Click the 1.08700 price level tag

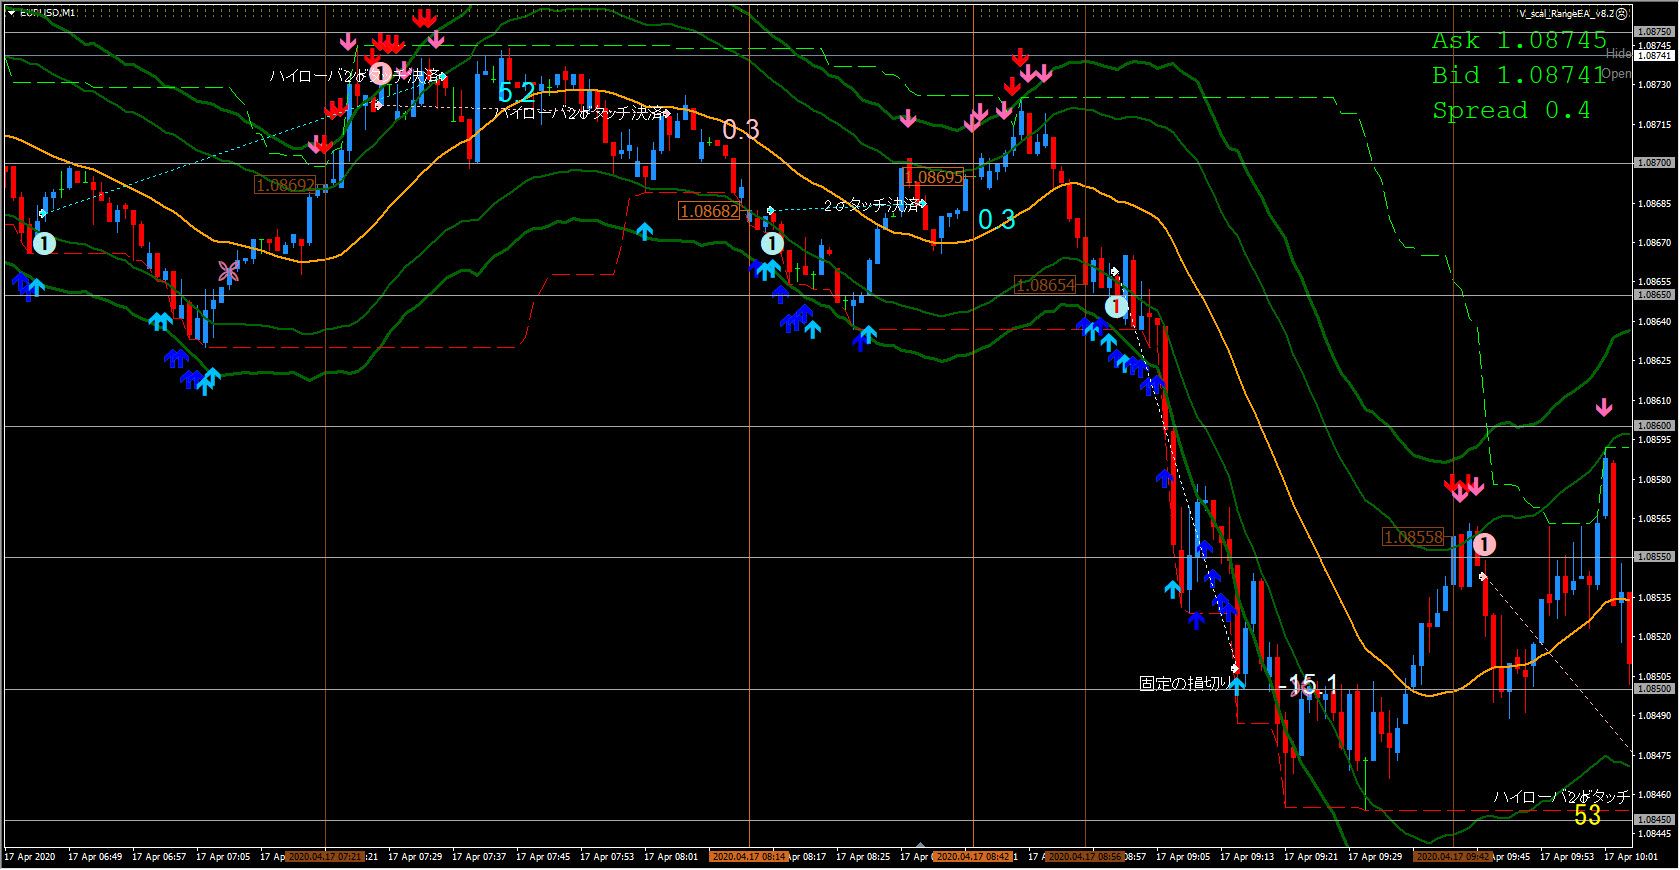[1654, 162]
